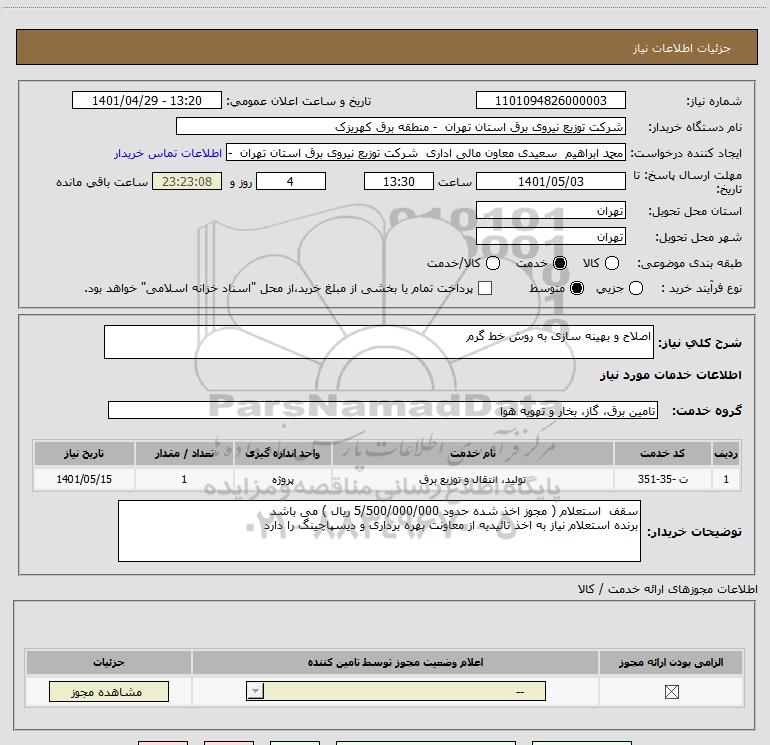Click the مشاهده مجوز button
The height and width of the screenshot is (745, 770).
click(109, 691)
